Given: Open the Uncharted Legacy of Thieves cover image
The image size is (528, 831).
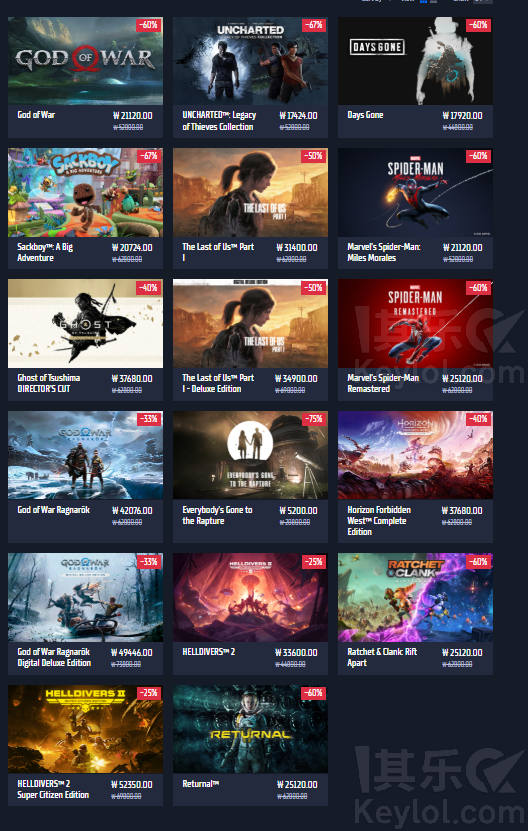Looking at the screenshot, I should point(250,61).
